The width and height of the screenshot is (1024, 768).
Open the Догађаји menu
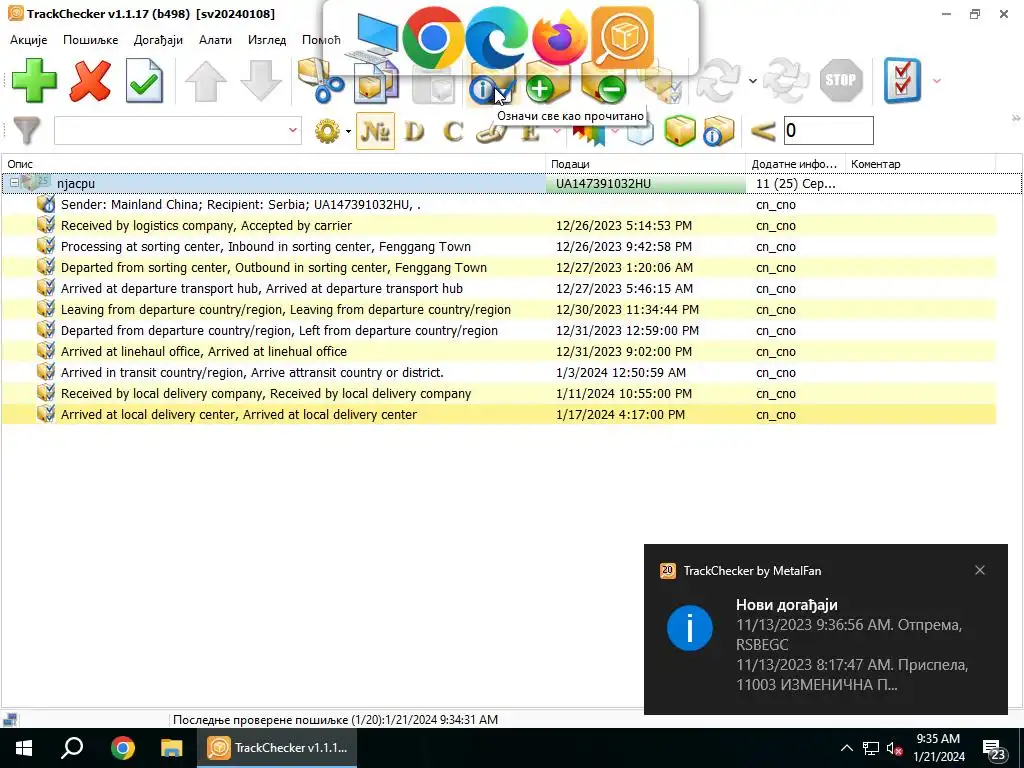[x=158, y=40]
